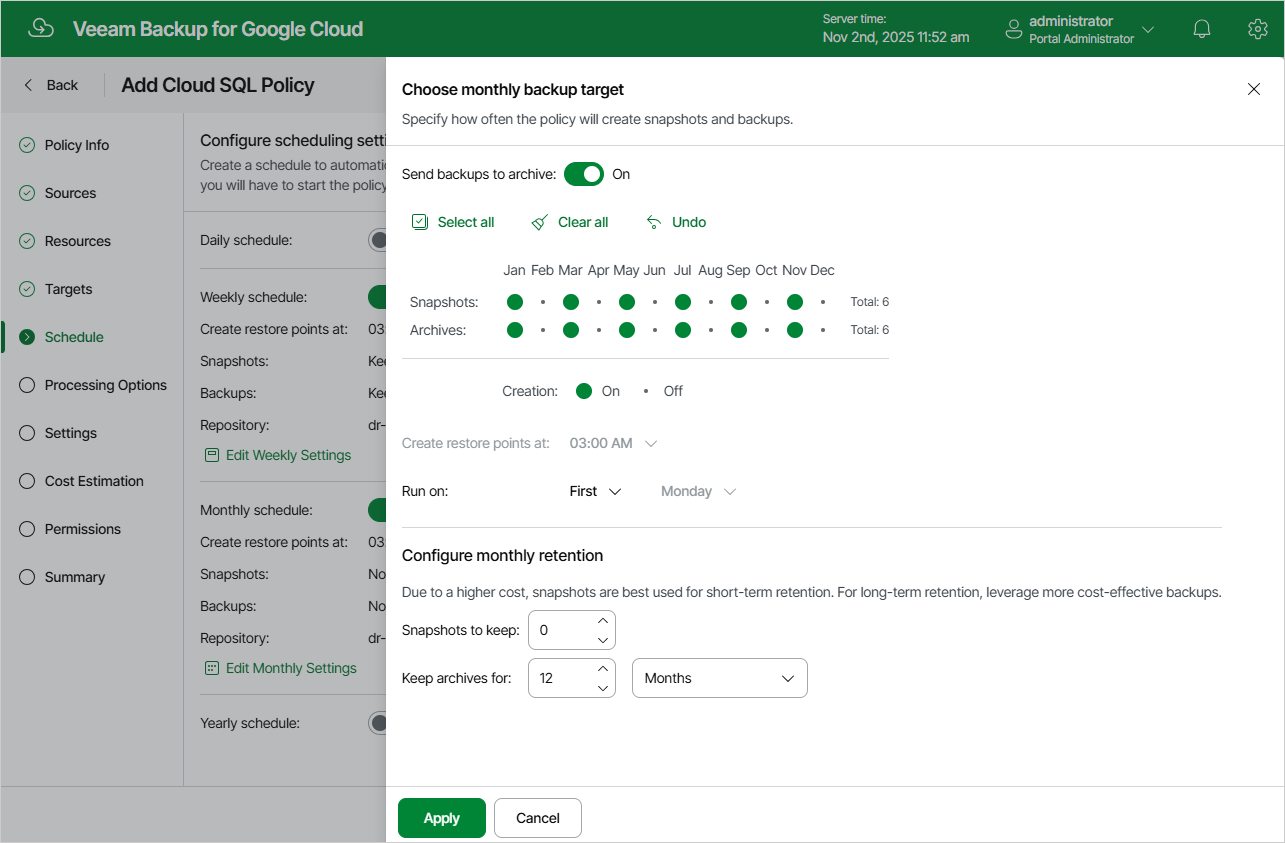Click the Summary step circle icon
1285x843 pixels.
click(27, 577)
